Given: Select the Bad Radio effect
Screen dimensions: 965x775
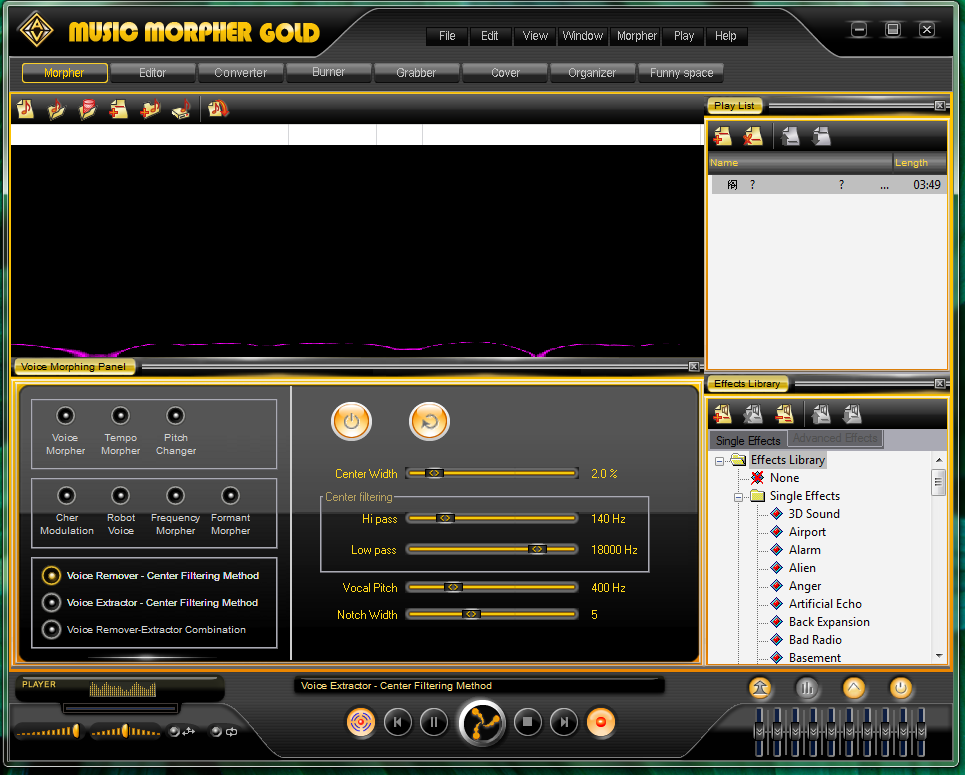Looking at the screenshot, I should 815,640.
